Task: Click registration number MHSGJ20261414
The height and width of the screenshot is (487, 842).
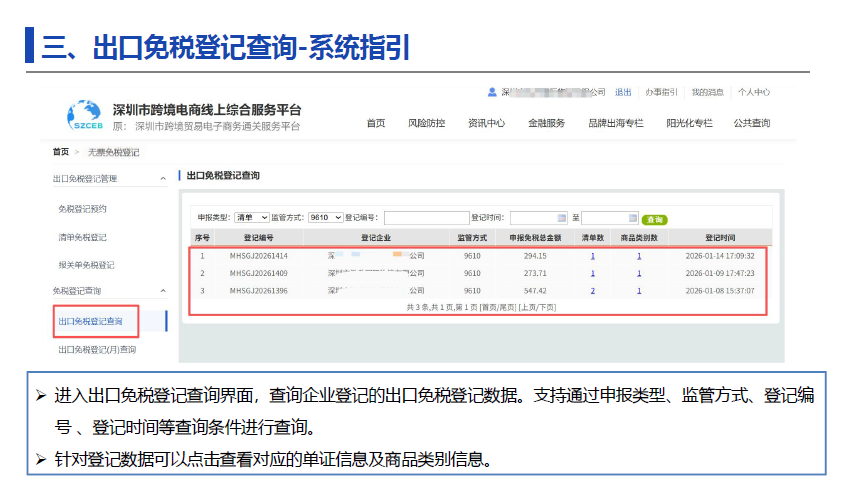Action: (259, 256)
